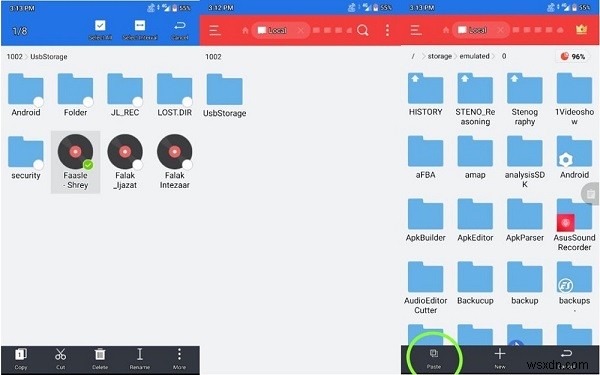The width and height of the screenshot is (600, 375).
Task: Uncheck the green tick on Faasle - Shrey
Action: pos(88,165)
